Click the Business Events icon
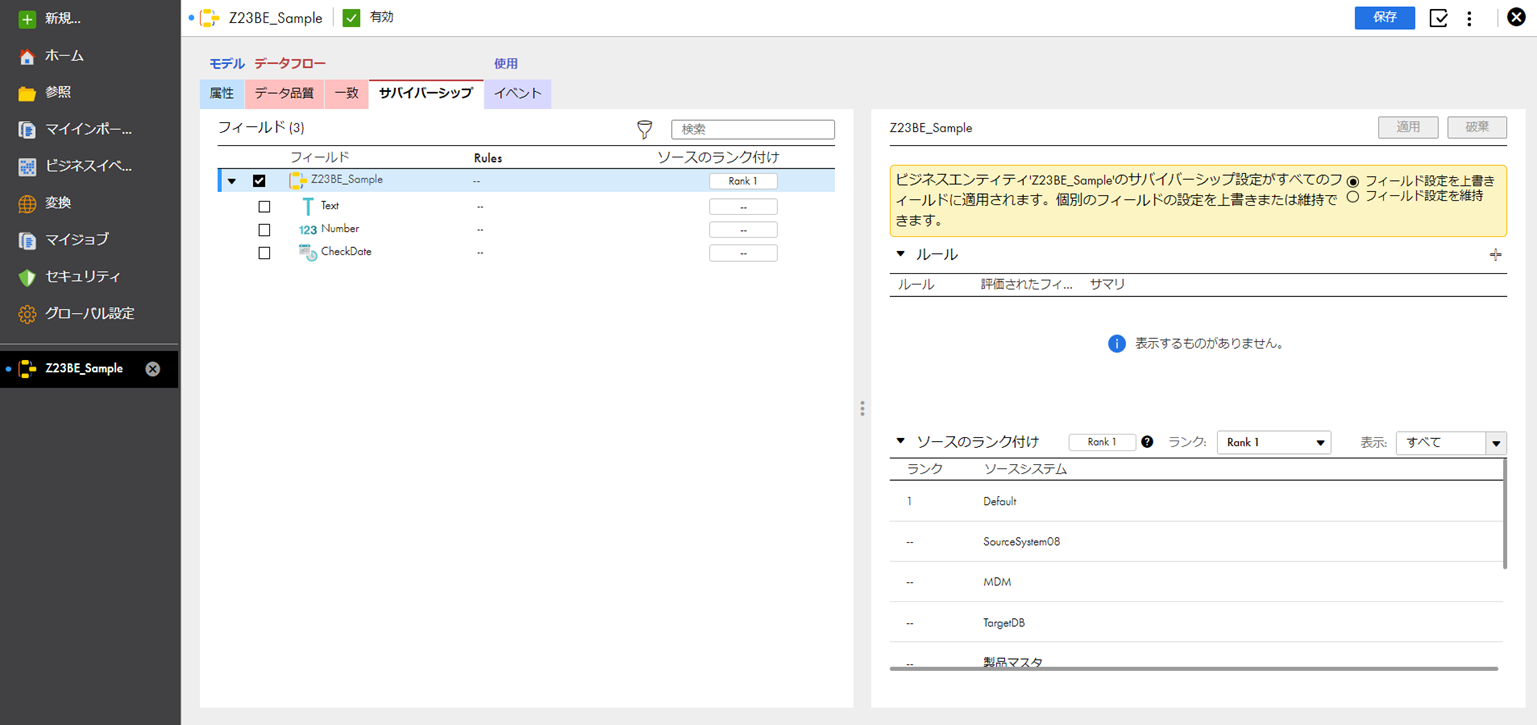The image size is (1537, 725). pos(27,167)
